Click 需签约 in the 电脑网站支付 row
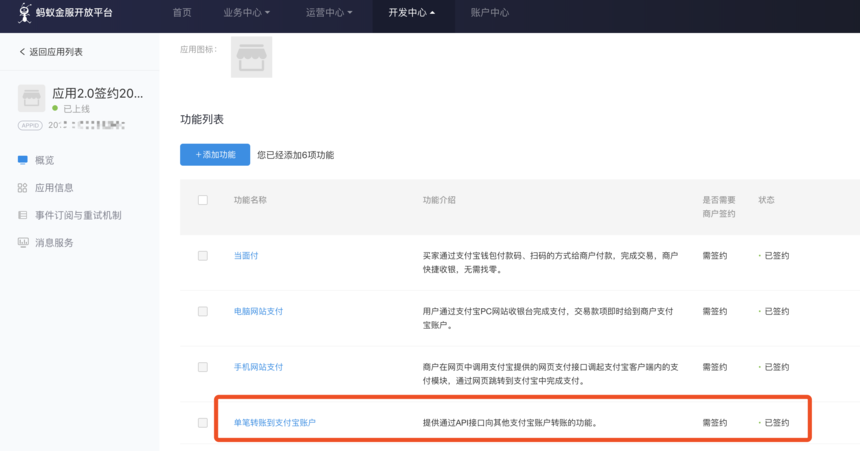The image size is (860, 451). pyautogui.click(x=715, y=311)
